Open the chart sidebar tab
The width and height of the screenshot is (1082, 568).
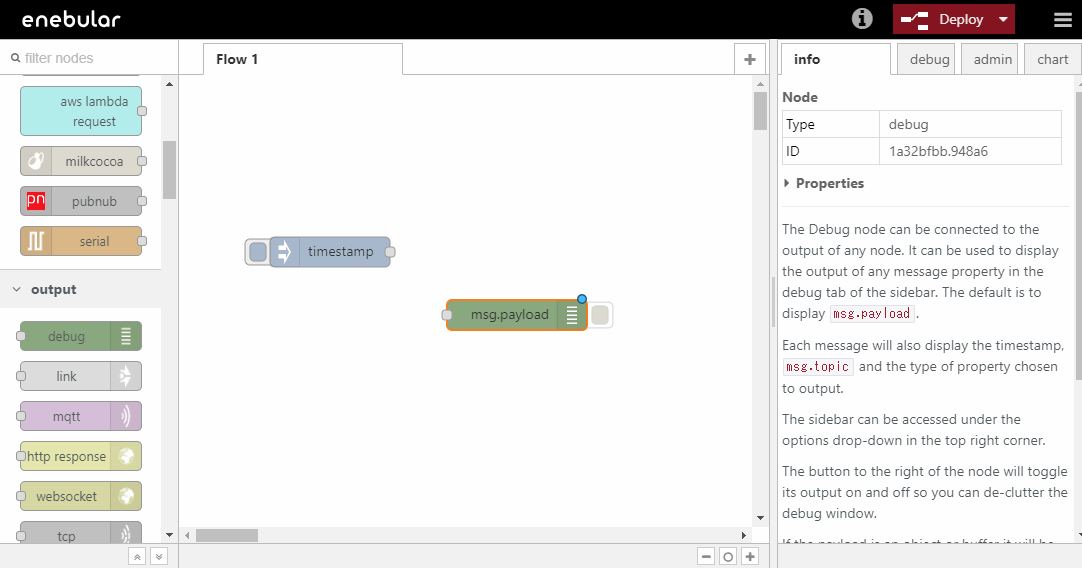point(1052,59)
